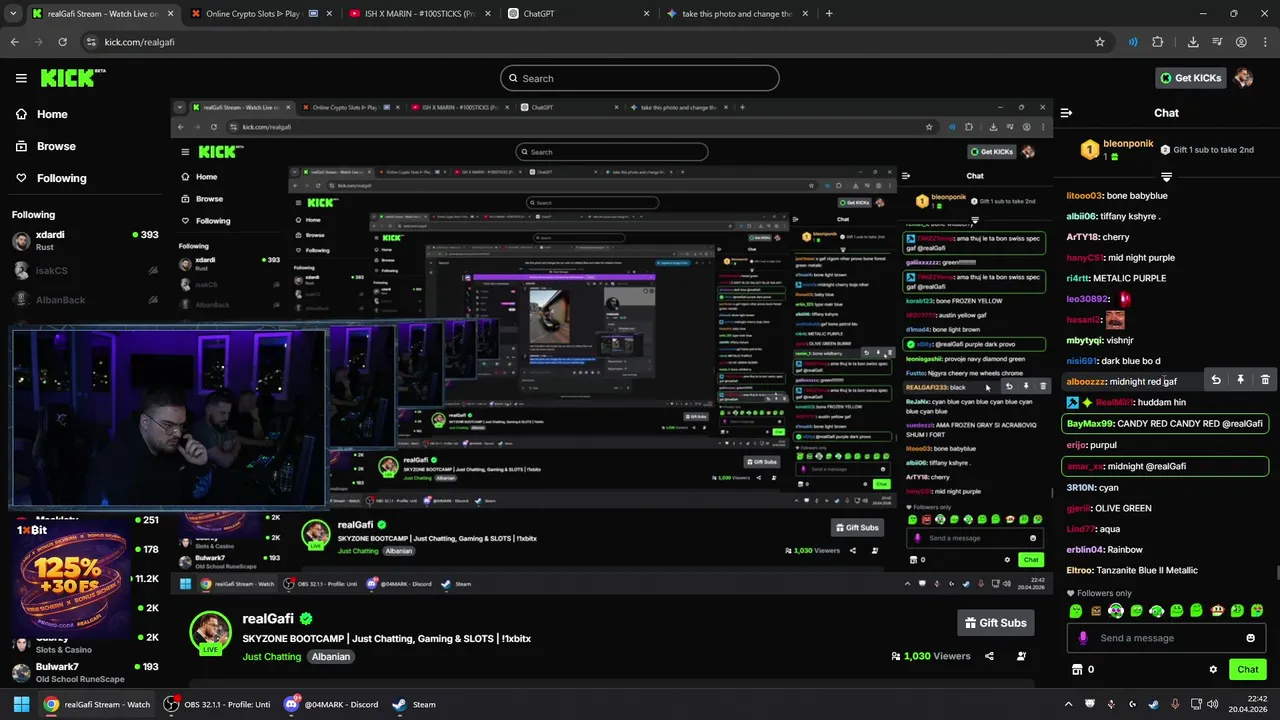Open OBS 32.1.1 from taskbar
The width and height of the screenshot is (1280, 720).
217,704
